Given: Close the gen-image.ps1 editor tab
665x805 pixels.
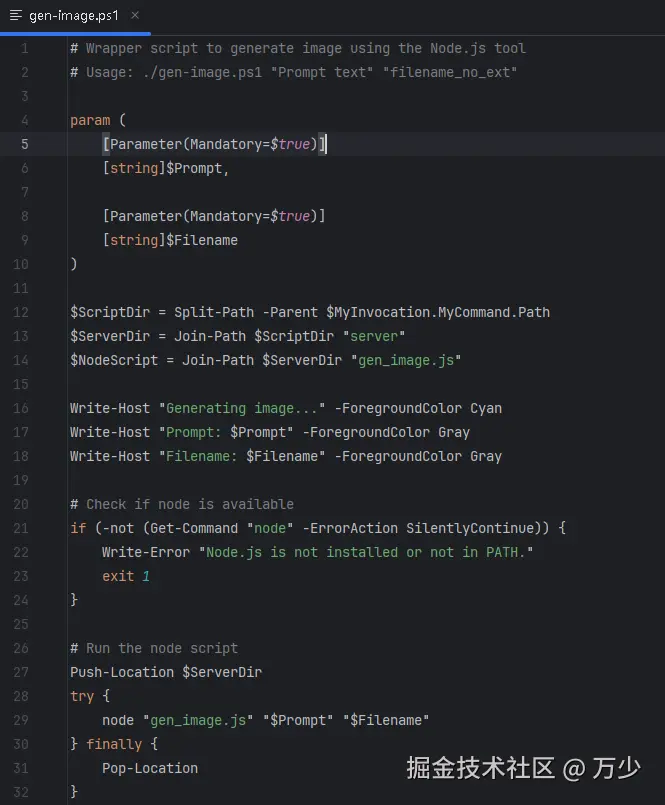Looking at the screenshot, I should pyautogui.click(x=135, y=16).
